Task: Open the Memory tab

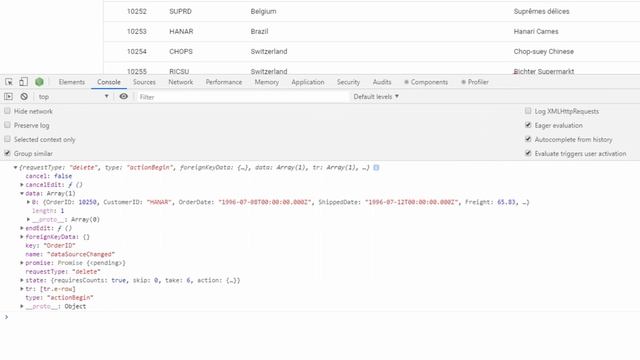Action: point(267,82)
